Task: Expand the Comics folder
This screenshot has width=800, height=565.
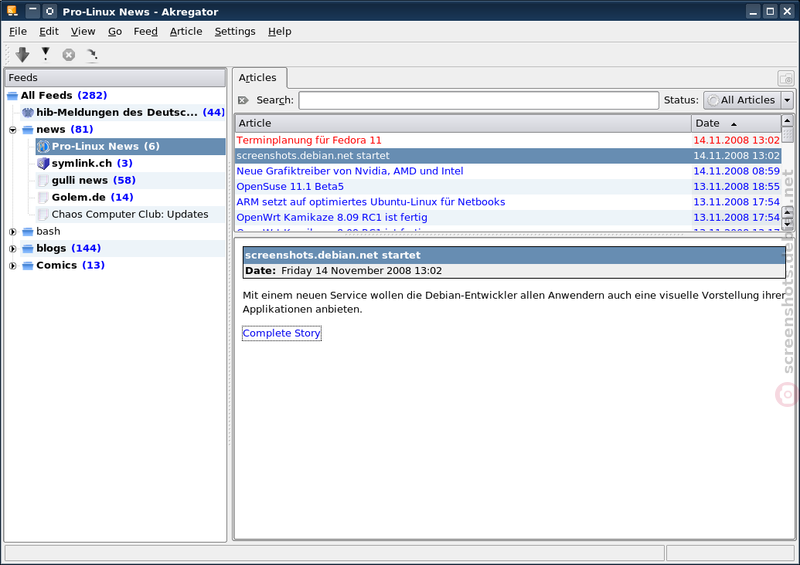Action: (x=13, y=265)
